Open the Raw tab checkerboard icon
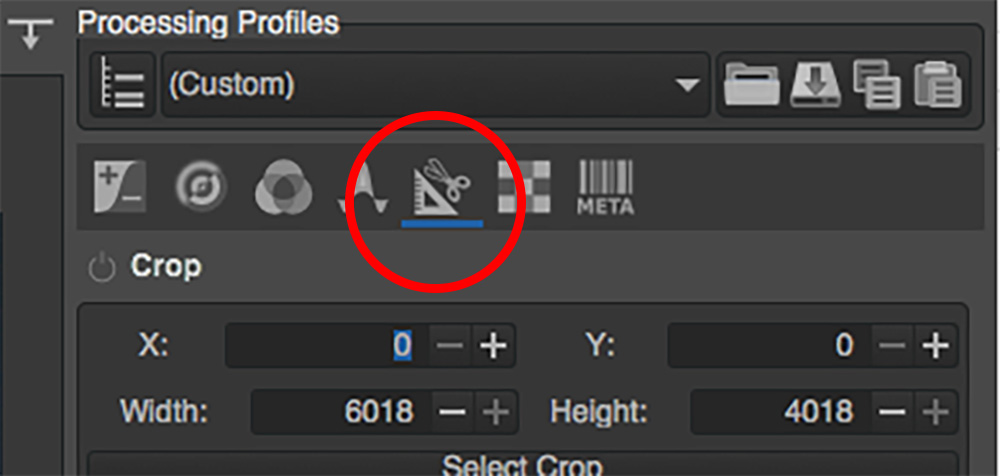 click(524, 186)
